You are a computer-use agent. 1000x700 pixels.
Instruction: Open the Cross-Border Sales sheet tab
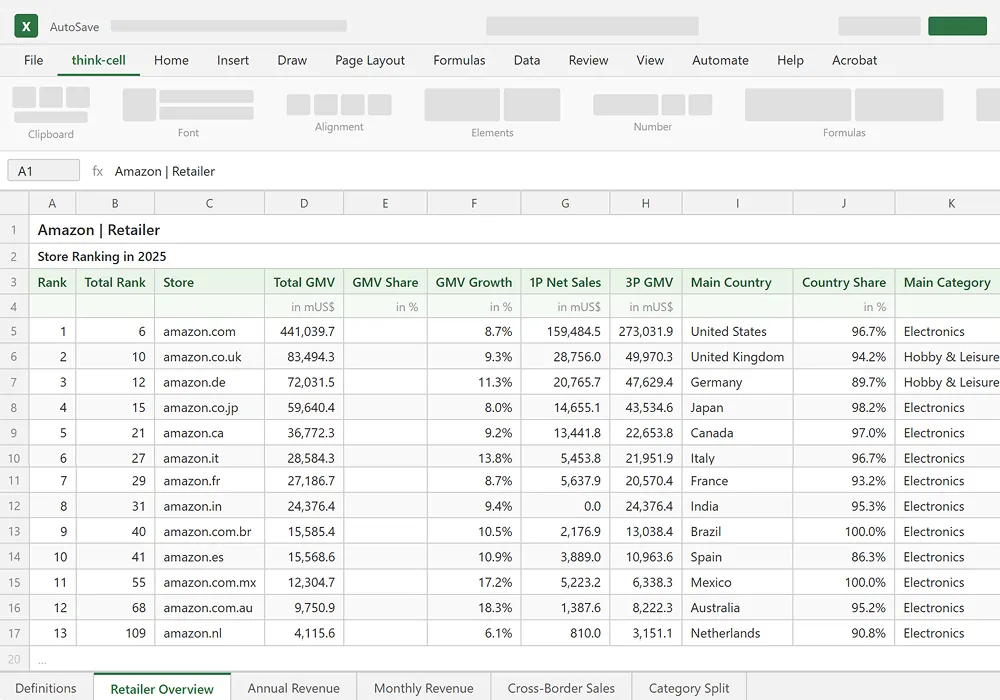pos(561,688)
